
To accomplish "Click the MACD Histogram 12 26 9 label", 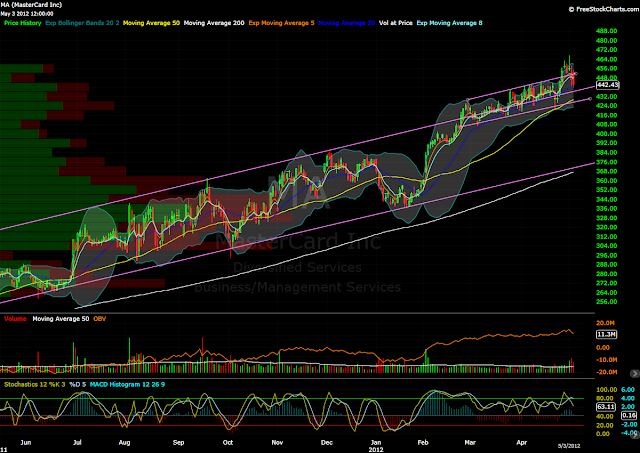I will click(x=127, y=384).
